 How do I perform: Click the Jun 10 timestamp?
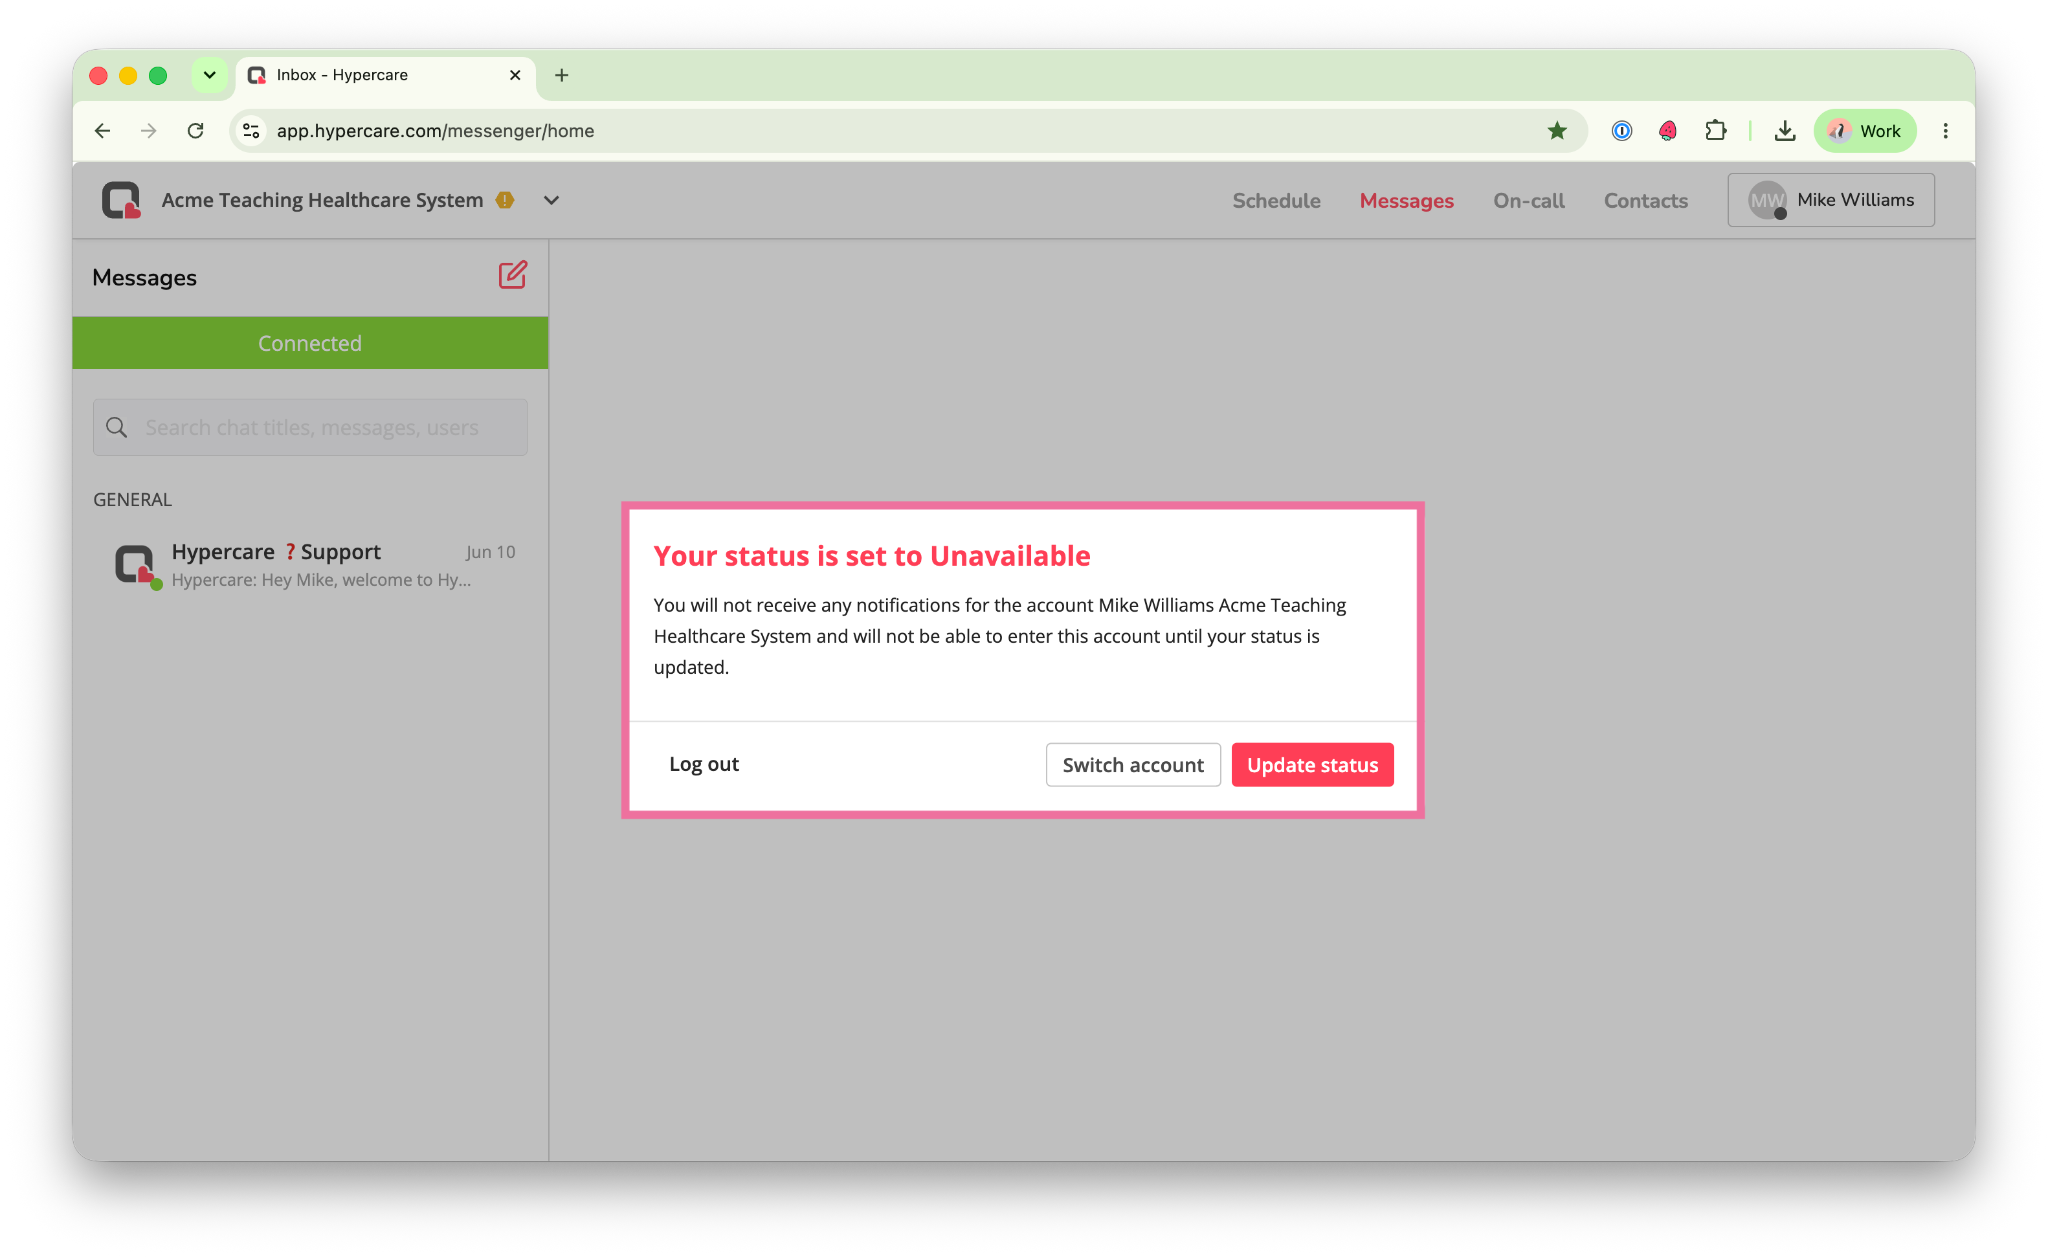pyautogui.click(x=490, y=552)
